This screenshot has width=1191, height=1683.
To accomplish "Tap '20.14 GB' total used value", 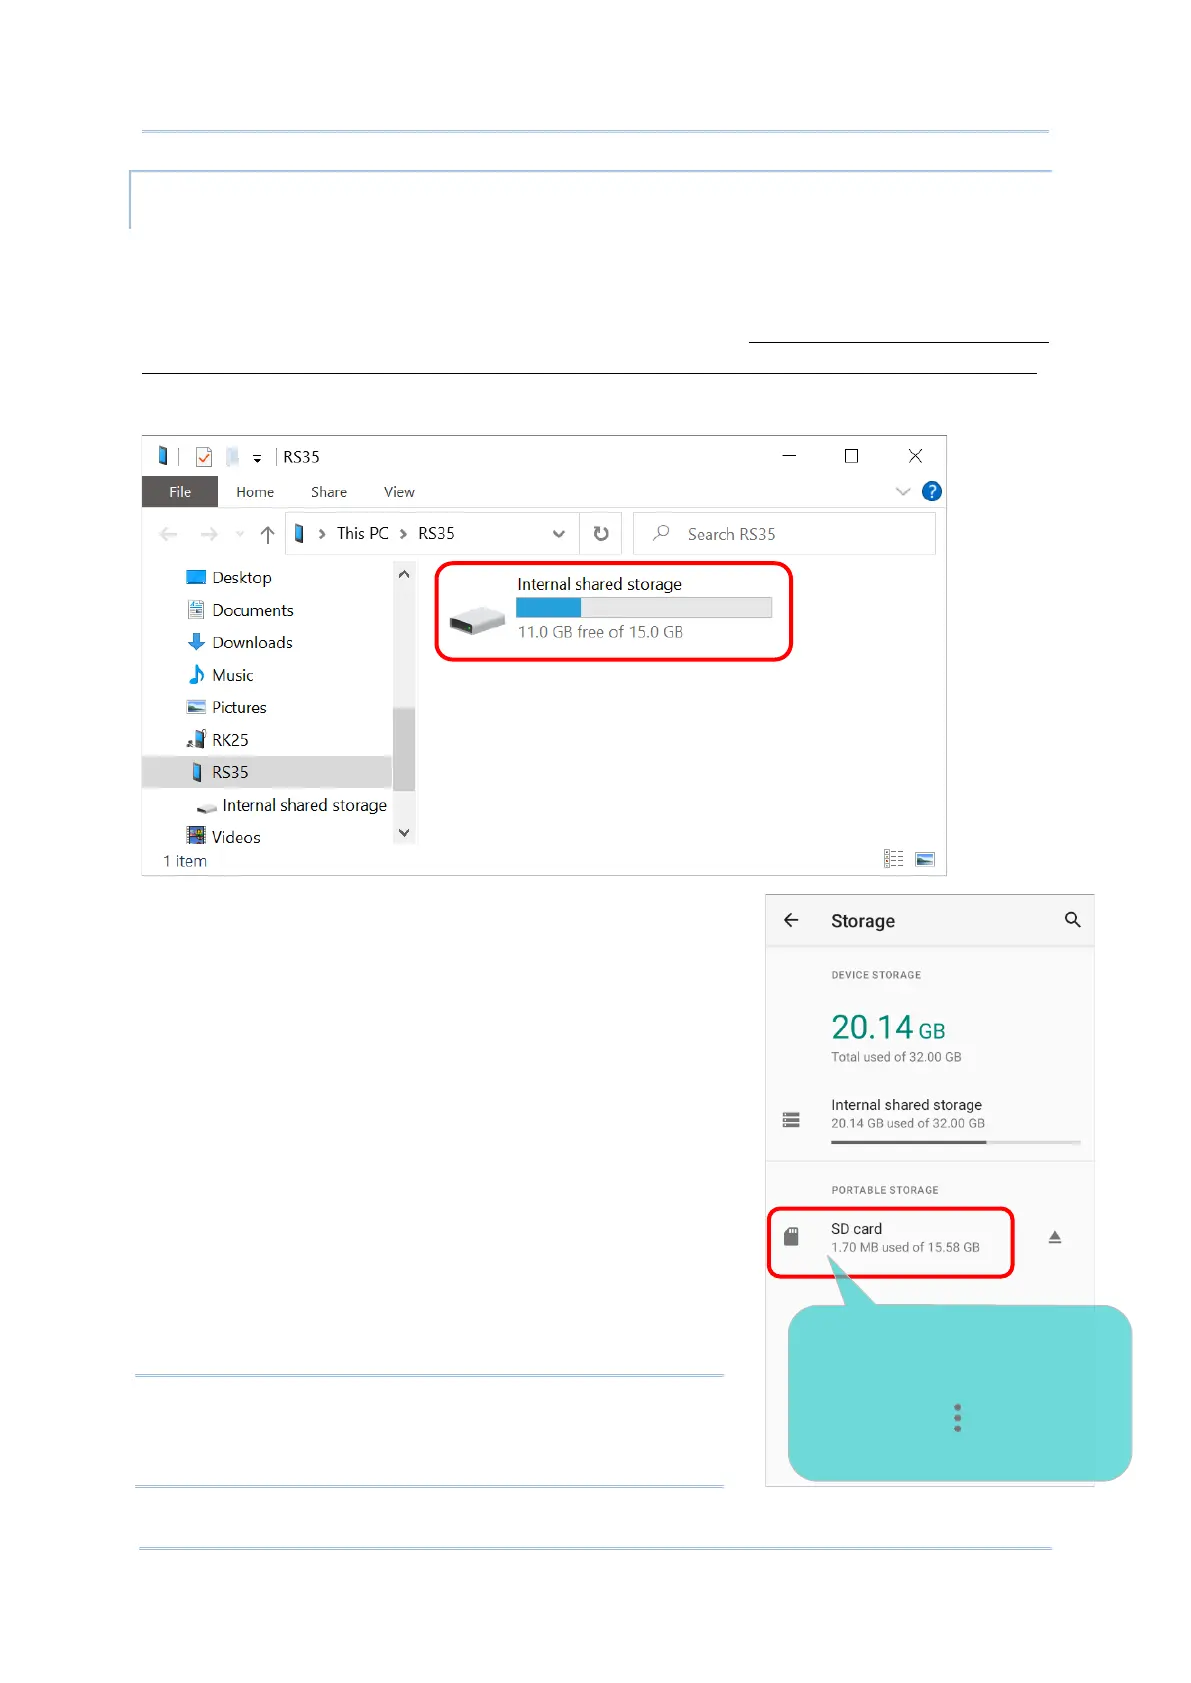I will pyautogui.click(x=888, y=1028).
